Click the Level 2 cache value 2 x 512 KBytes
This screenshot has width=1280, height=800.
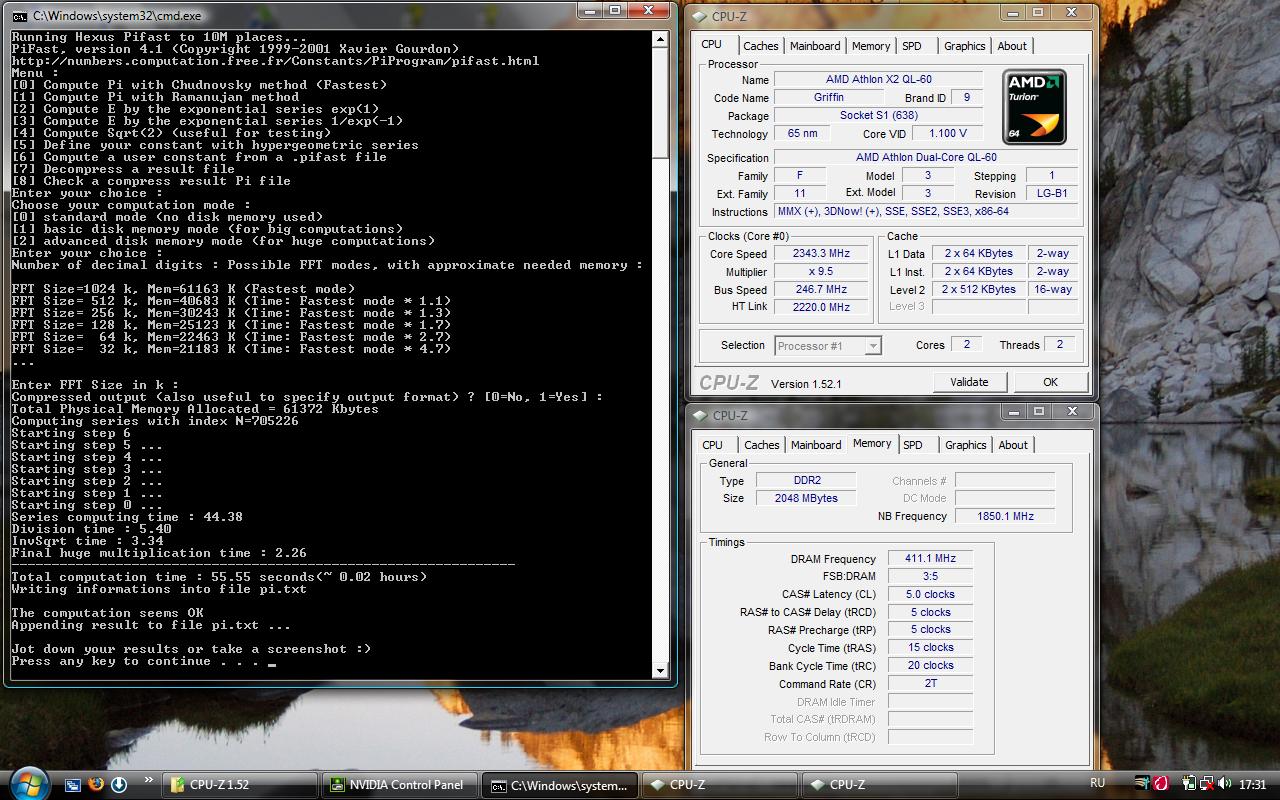coord(979,290)
